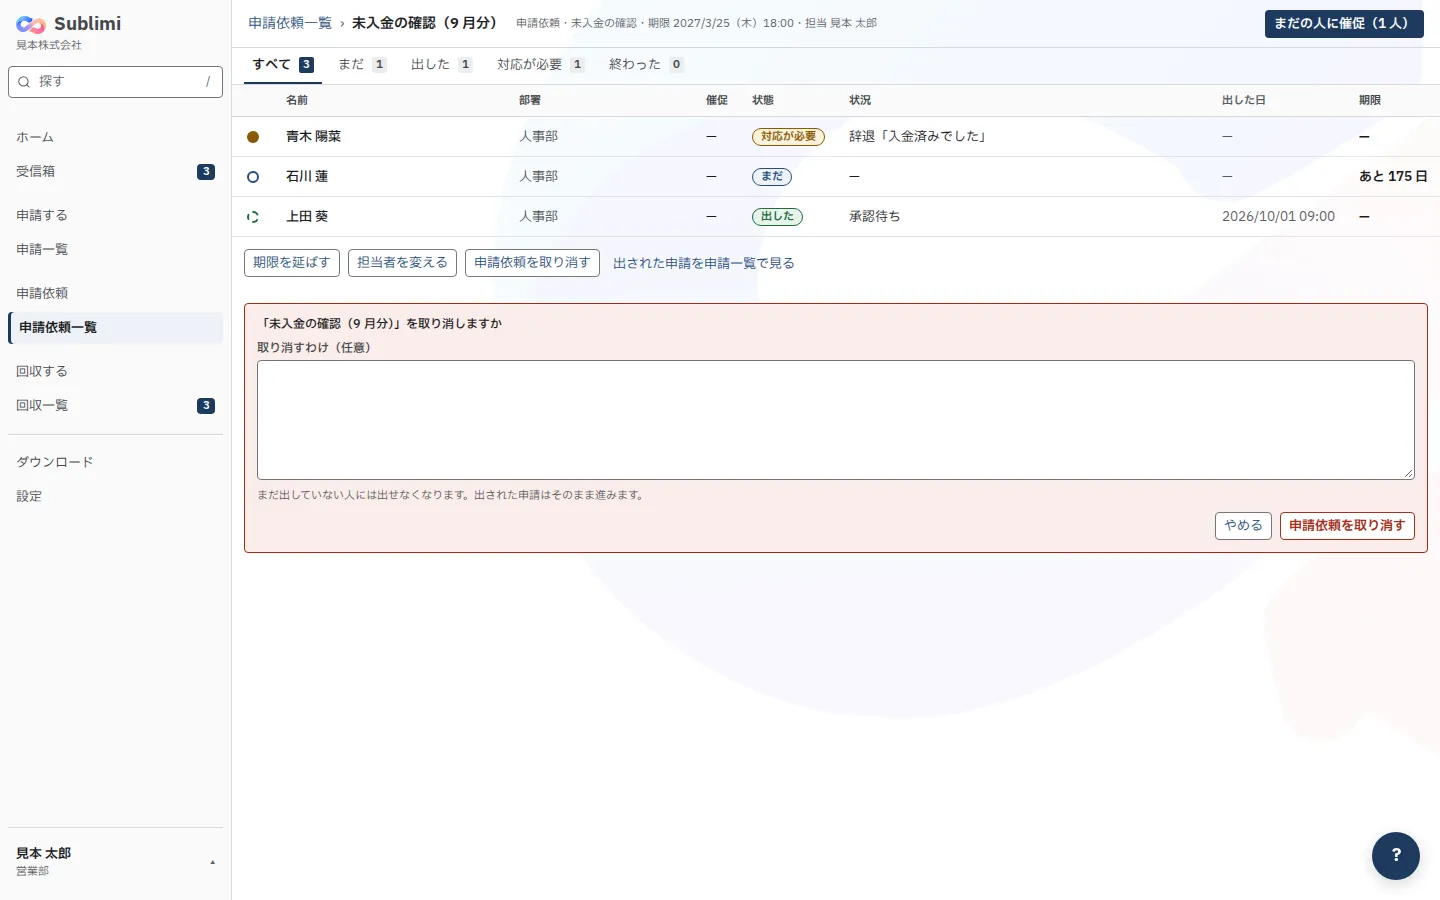
Task: Open 申請一覧 in the sidebar
Action: [115, 250]
